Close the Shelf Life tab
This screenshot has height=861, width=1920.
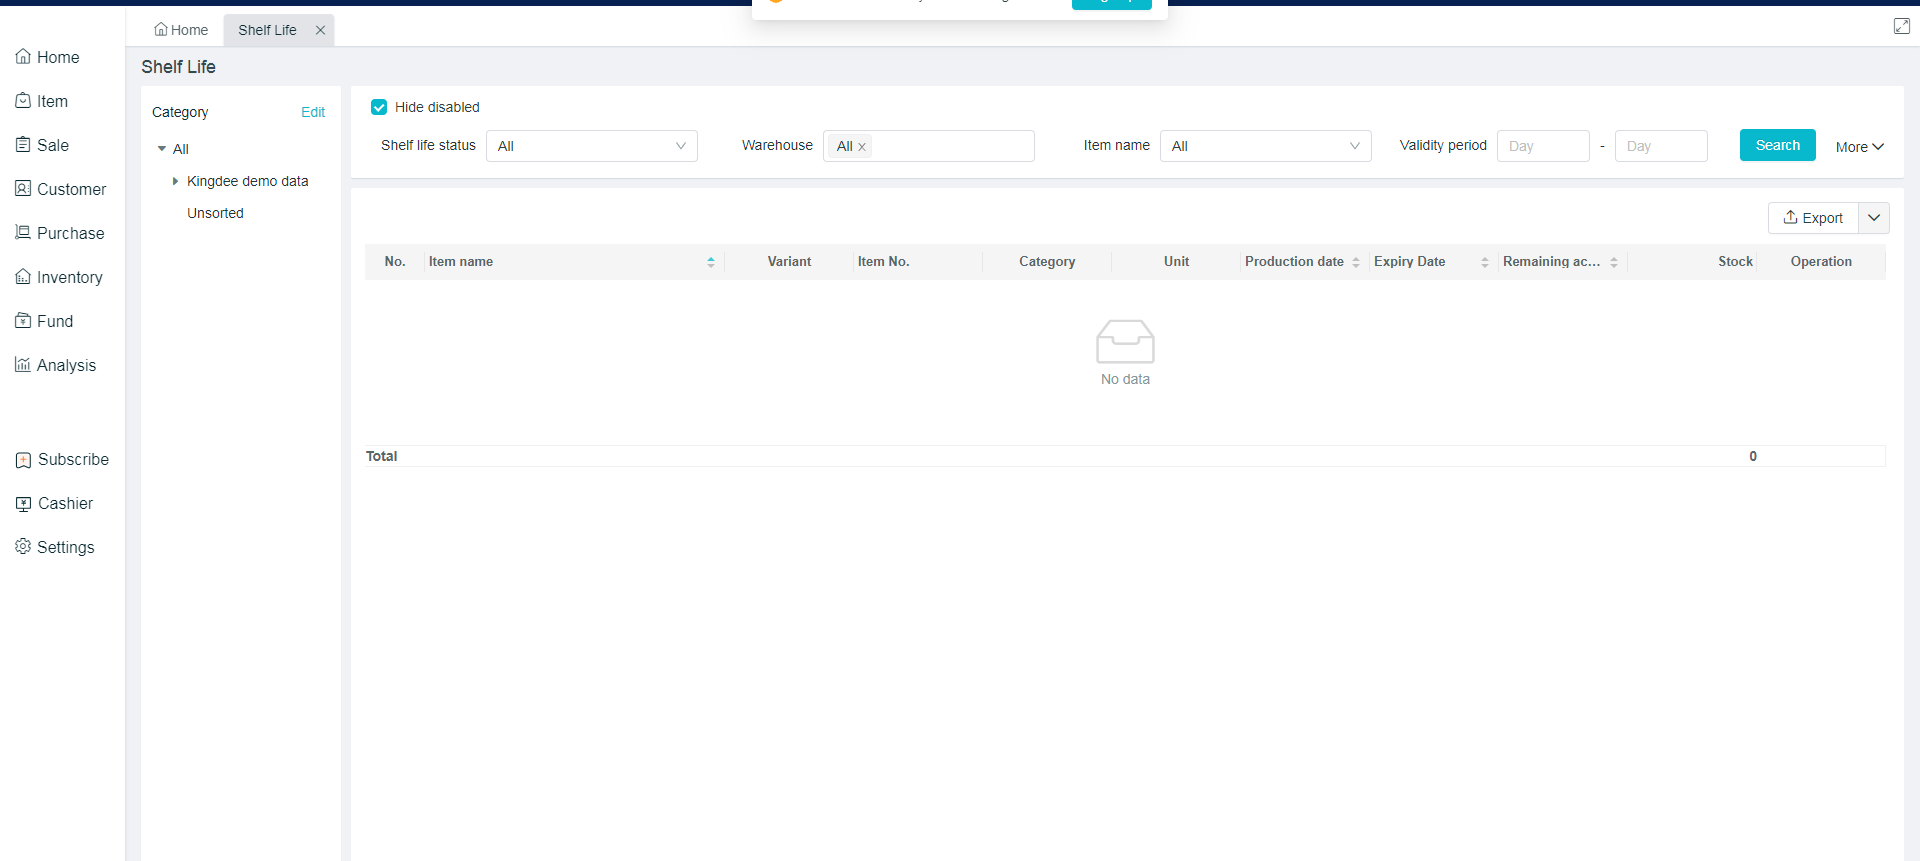(x=320, y=30)
